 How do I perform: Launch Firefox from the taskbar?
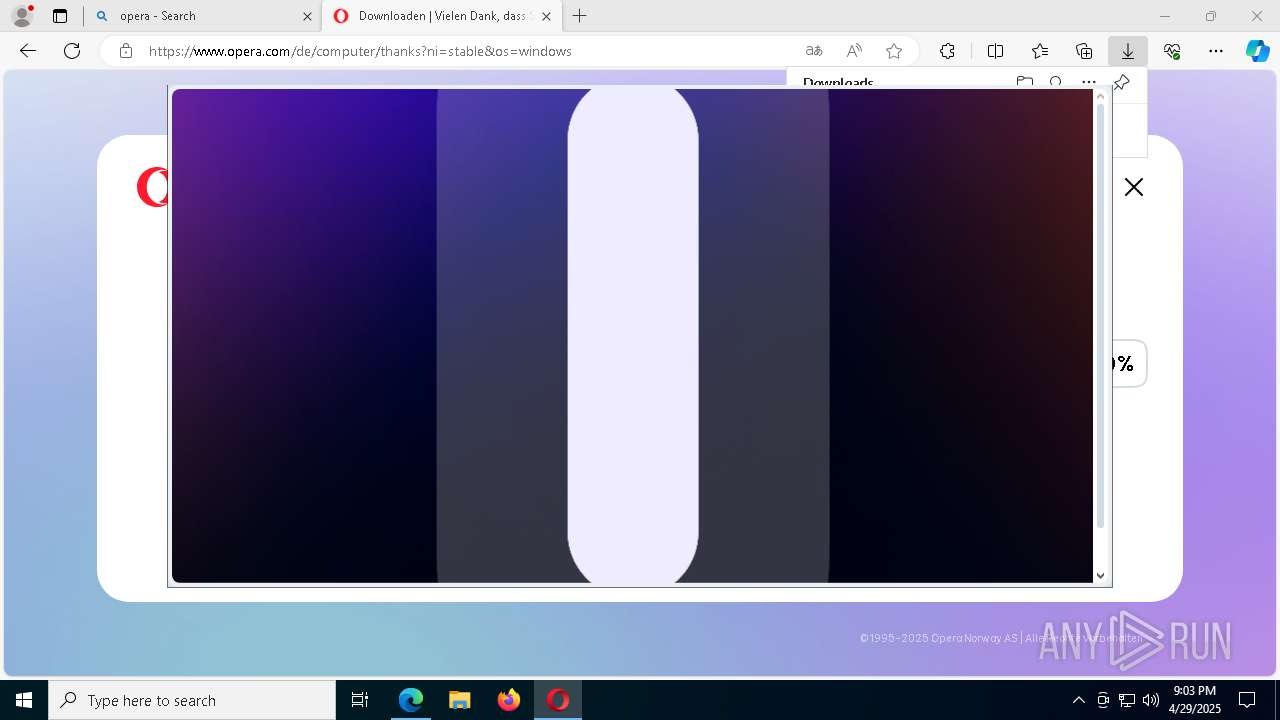tap(509, 700)
